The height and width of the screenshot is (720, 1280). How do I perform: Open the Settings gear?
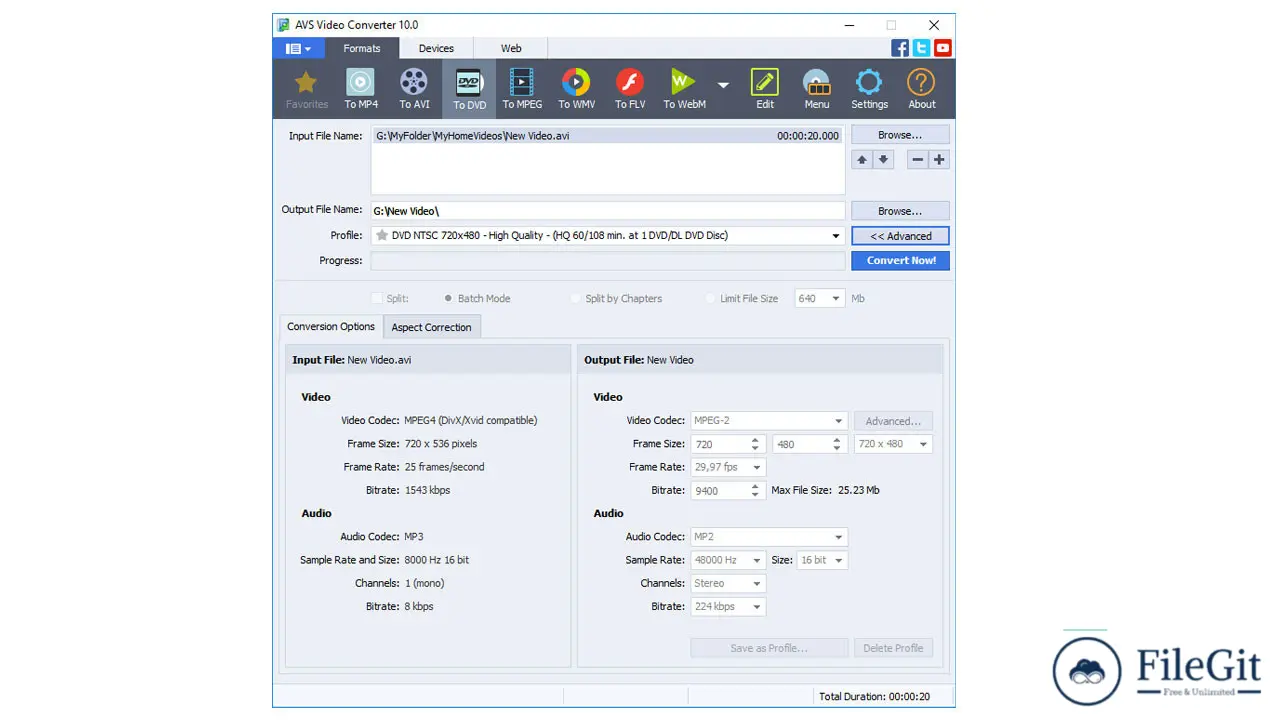869,89
